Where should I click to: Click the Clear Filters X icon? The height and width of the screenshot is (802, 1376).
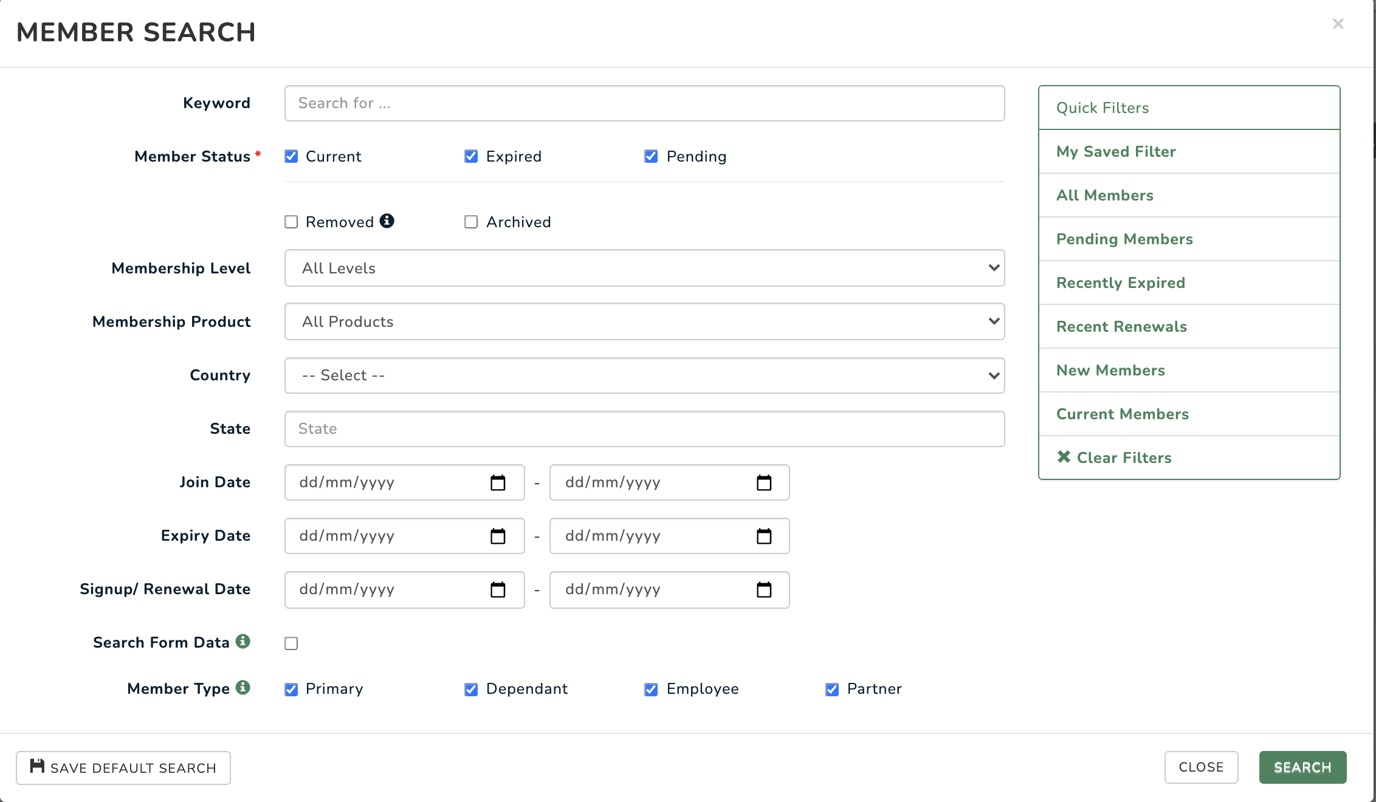point(1063,457)
